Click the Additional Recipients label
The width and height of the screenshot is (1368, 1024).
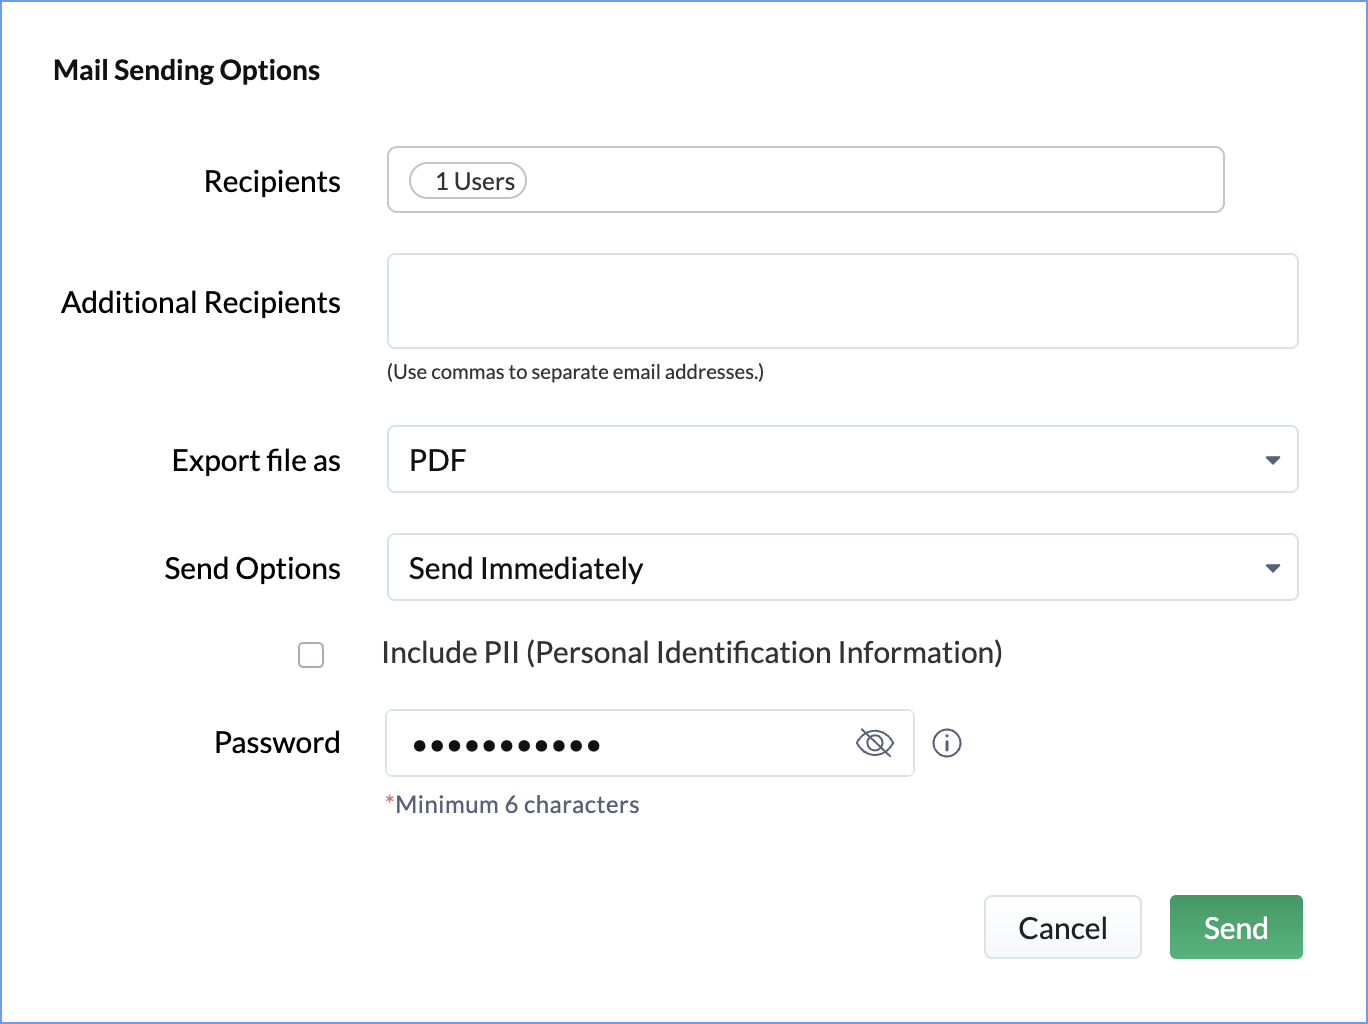coord(201,302)
